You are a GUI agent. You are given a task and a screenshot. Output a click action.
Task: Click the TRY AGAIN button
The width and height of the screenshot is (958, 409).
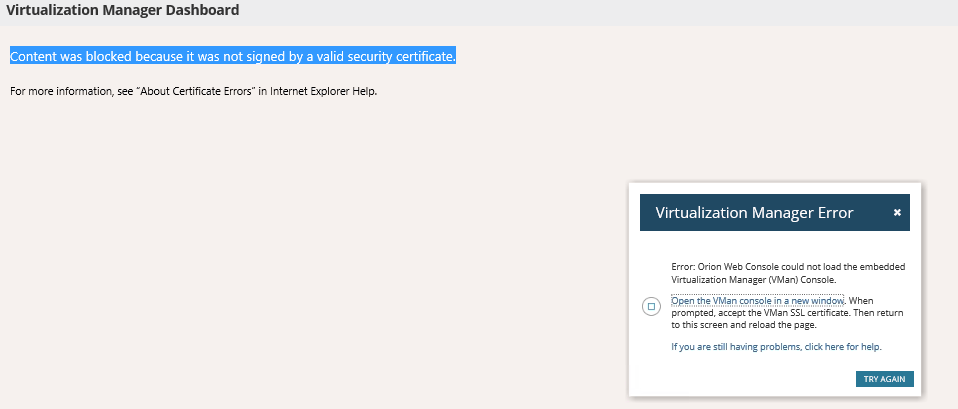point(885,379)
